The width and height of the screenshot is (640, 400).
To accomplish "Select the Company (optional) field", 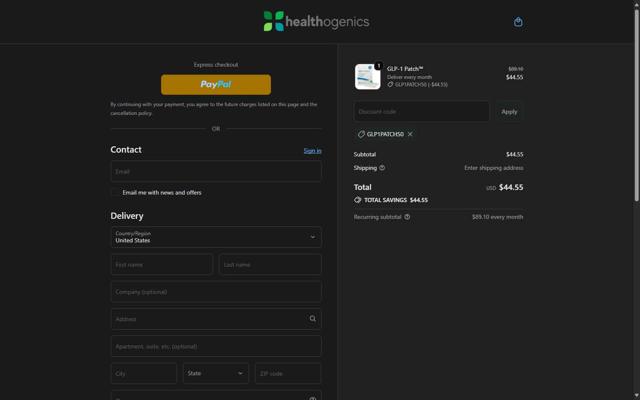I will [x=216, y=292].
